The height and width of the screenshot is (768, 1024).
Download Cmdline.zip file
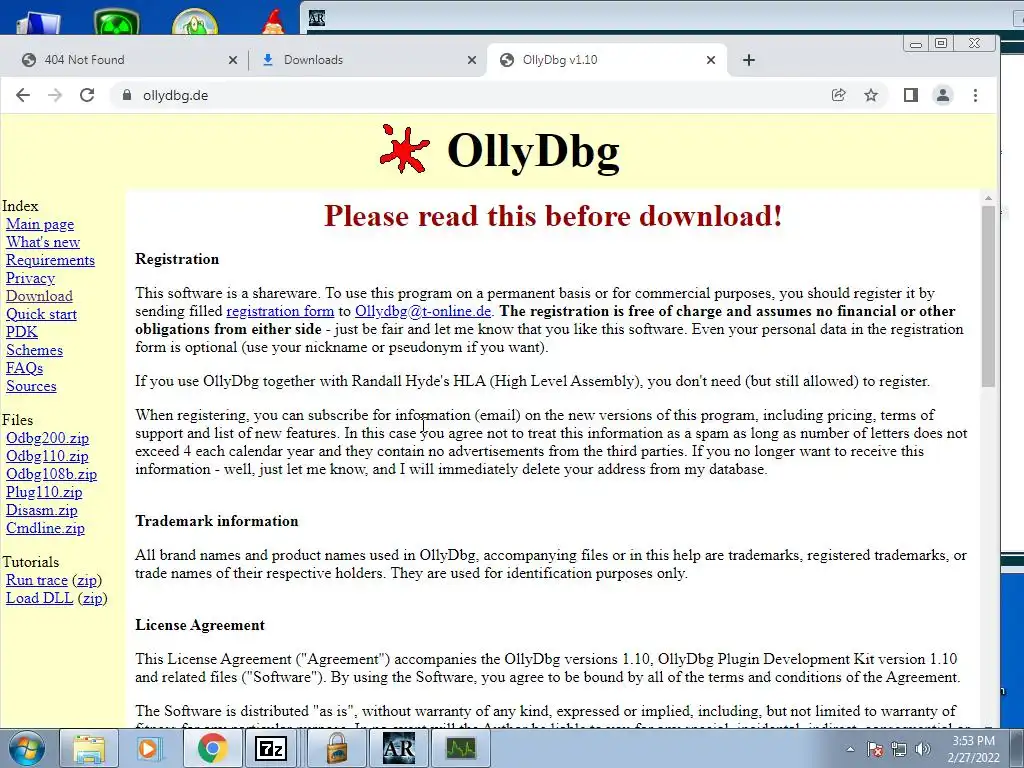click(45, 528)
